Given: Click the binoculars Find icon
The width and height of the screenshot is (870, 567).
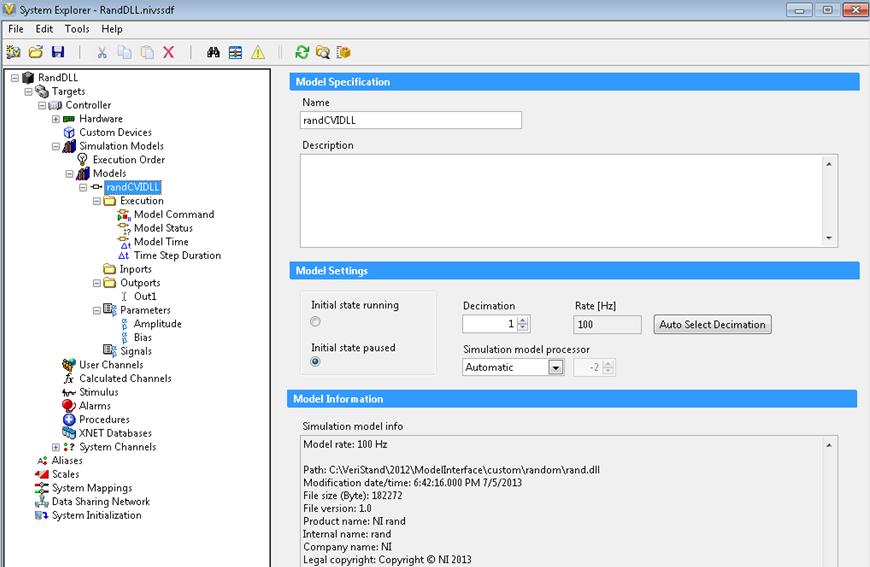Looking at the screenshot, I should pyautogui.click(x=213, y=52).
